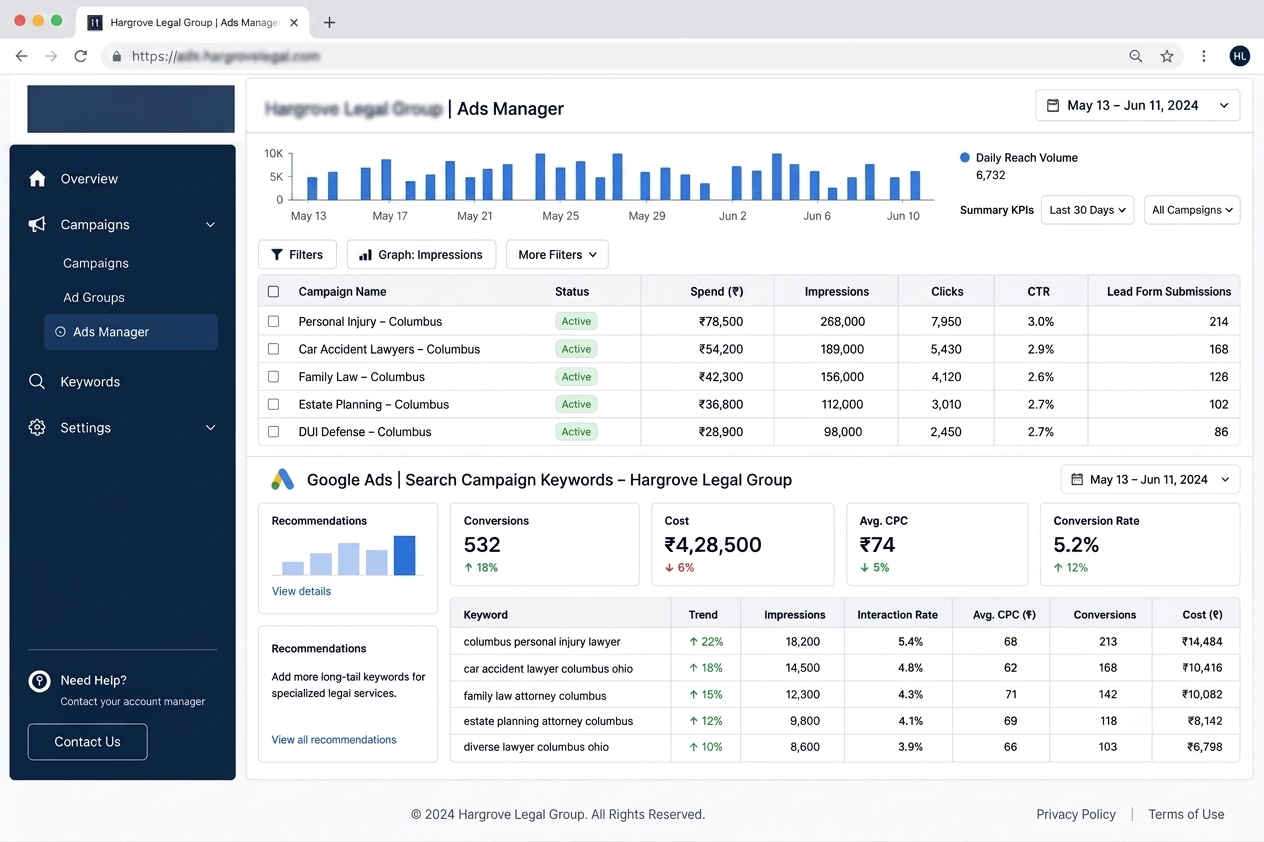Image resolution: width=1264 pixels, height=842 pixels.
Task: Click the Conversions 532 KPI card
Action: point(545,544)
